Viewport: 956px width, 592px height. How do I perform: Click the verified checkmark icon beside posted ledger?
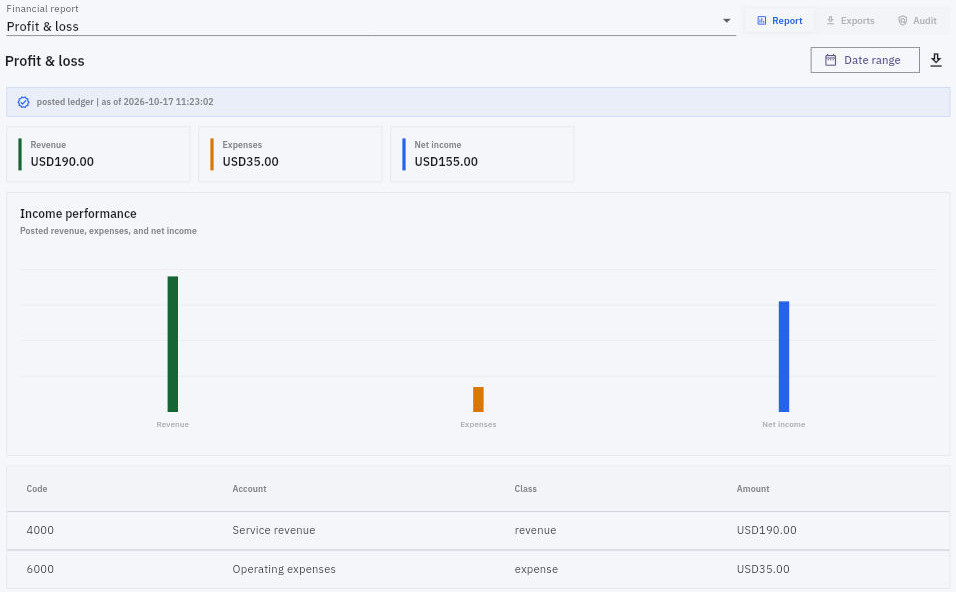pyautogui.click(x=23, y=102)
